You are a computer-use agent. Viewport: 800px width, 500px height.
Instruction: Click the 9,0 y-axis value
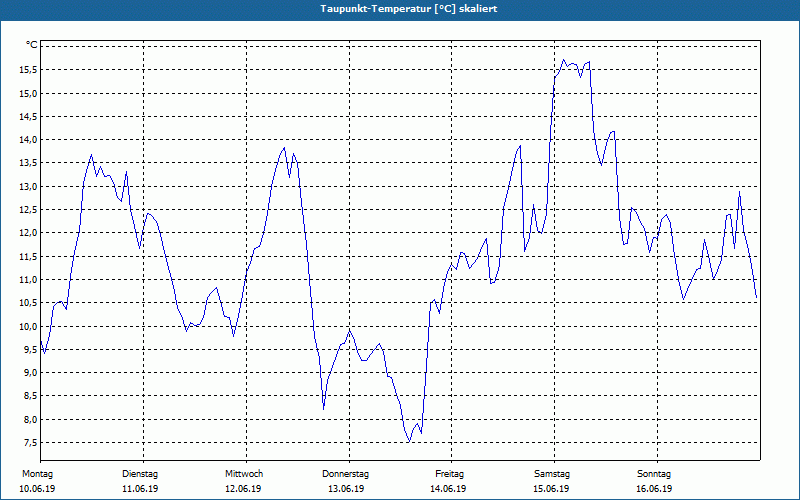[31, 373]
